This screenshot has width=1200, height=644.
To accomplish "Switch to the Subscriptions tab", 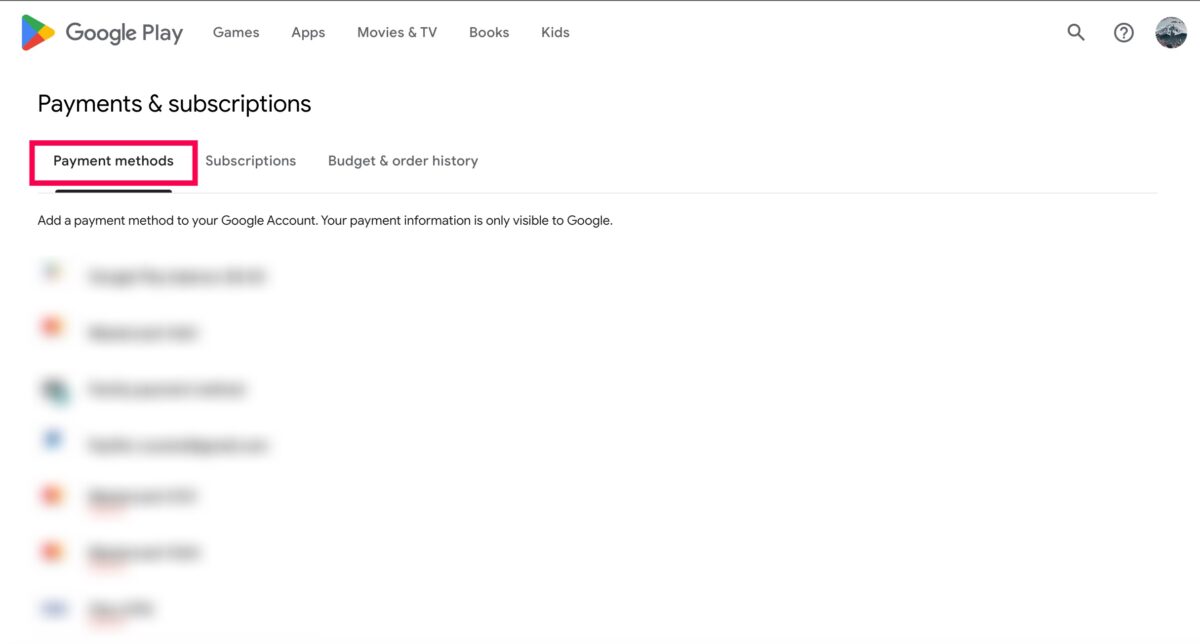I will [x=251, y=161].
